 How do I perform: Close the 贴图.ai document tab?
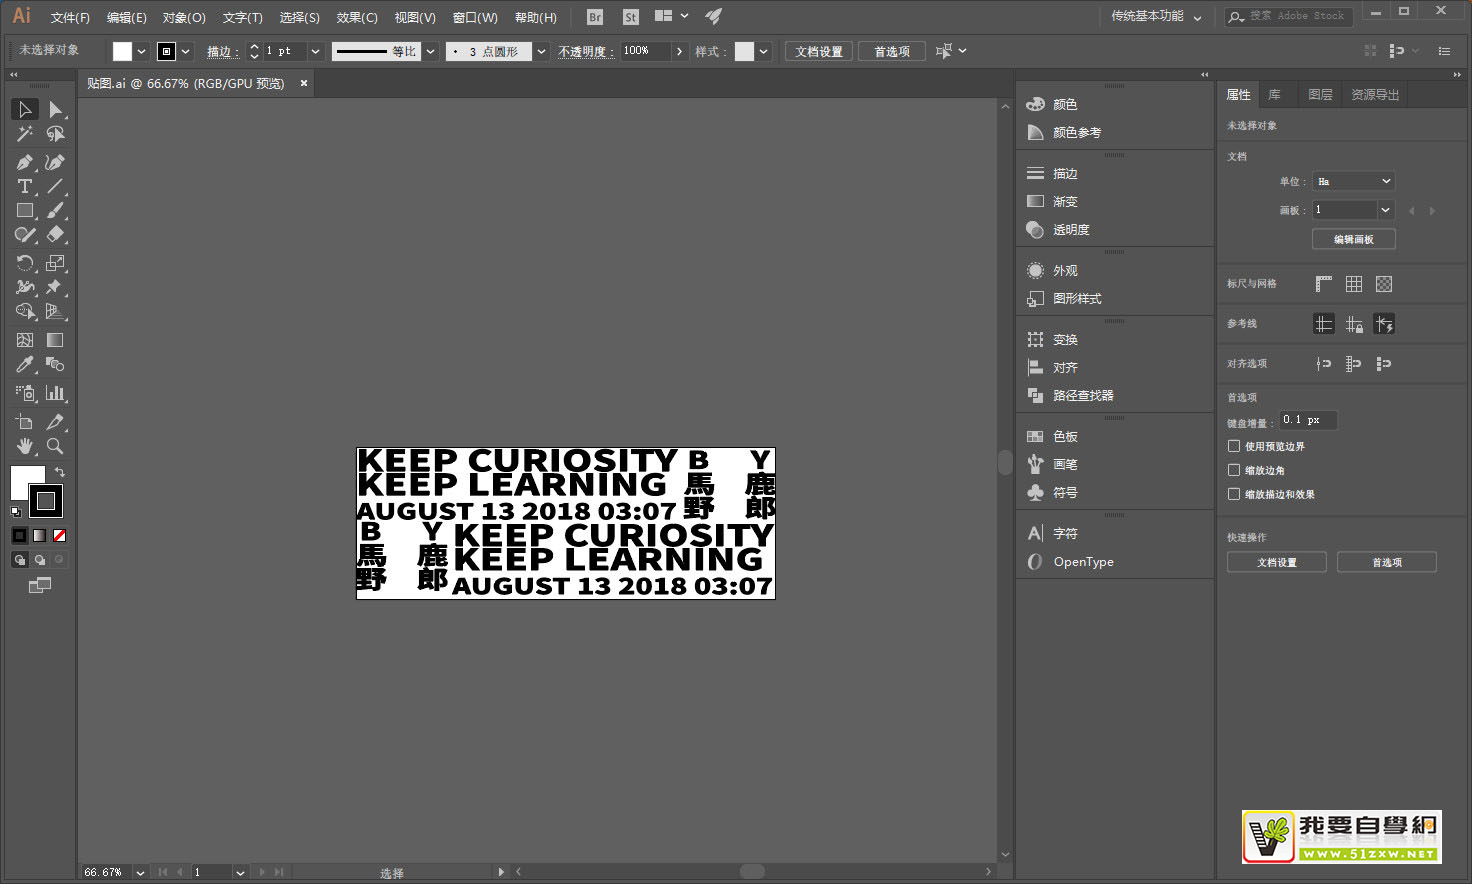[x=304, y=83]
